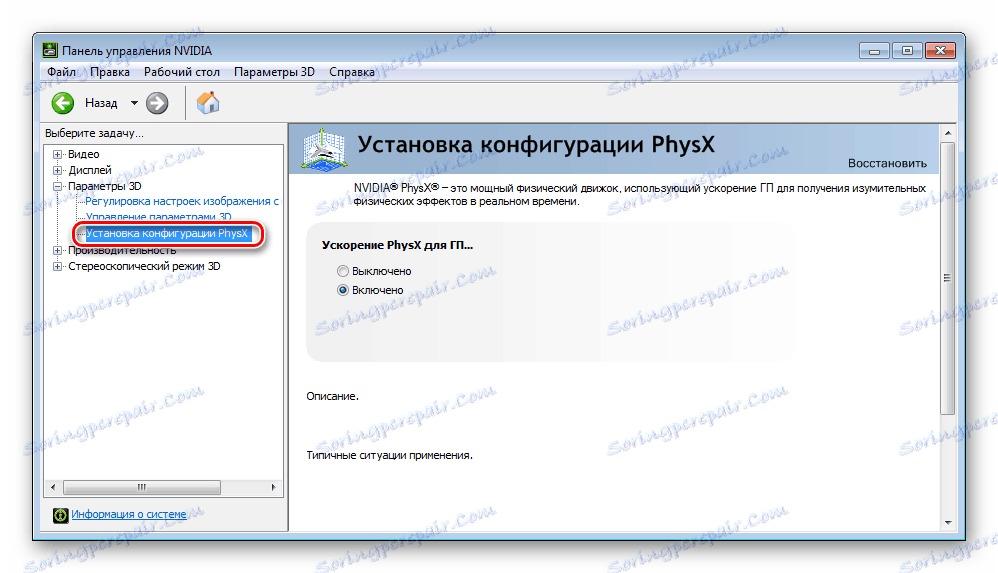Click main panel scrollbar down arrow
The image size is (998, 573).
coord(948,523)
